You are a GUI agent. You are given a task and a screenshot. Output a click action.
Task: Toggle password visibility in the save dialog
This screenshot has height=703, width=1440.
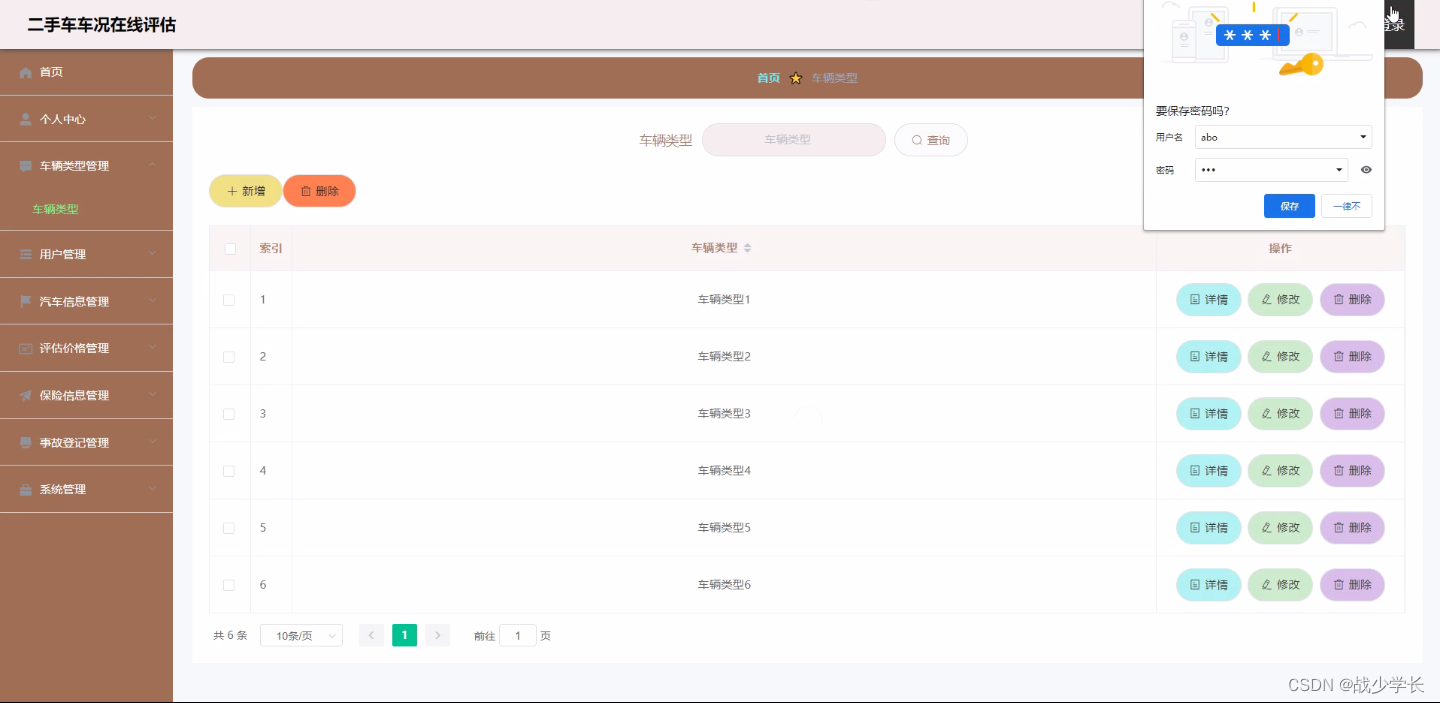coord(1366,169)
